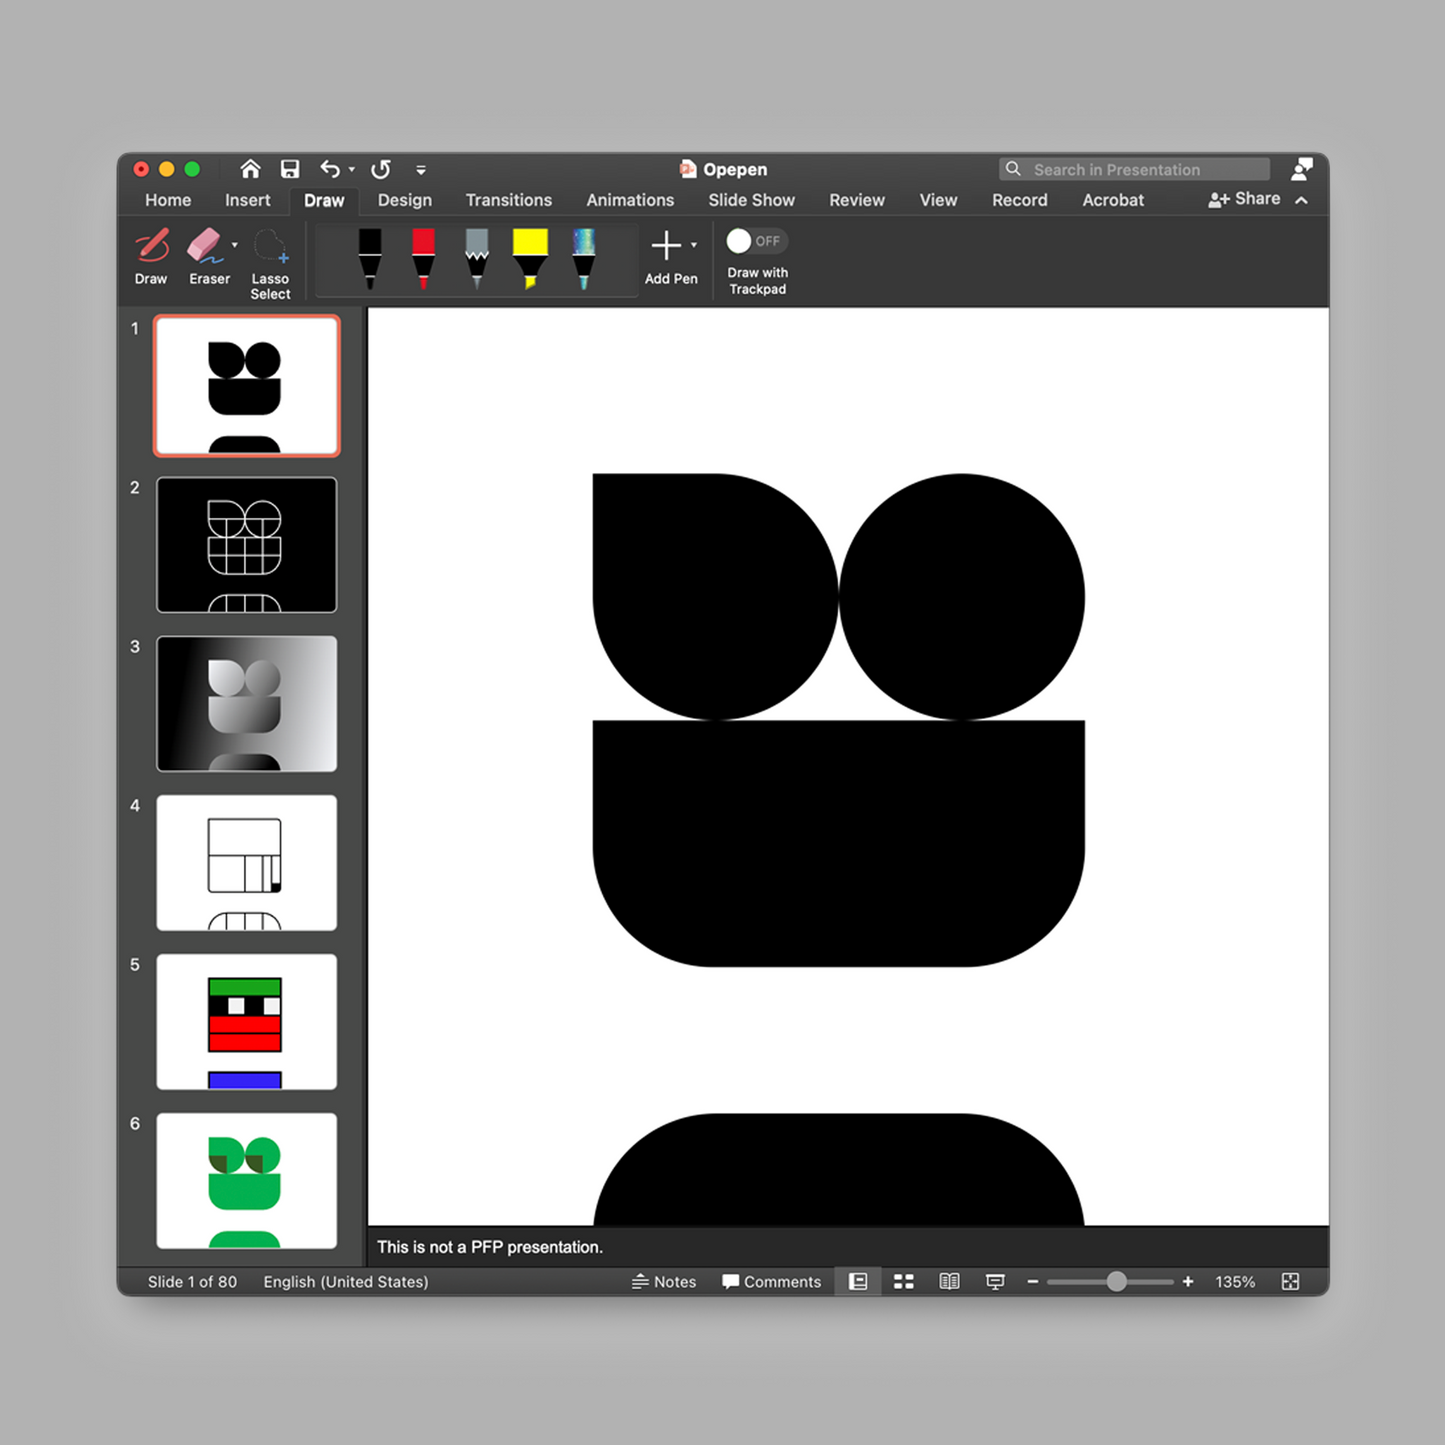1445x1445 pixels.
Task: Pick the black pen
Action: coord(370,259)
